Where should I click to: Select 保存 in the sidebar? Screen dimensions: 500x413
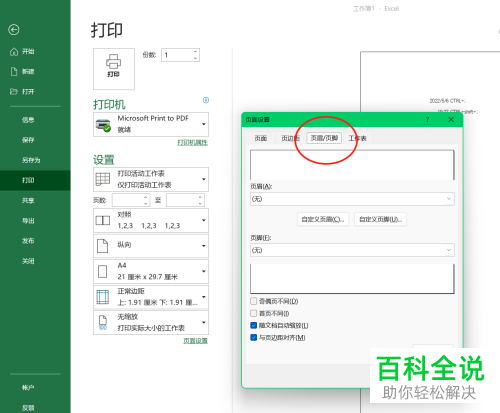[28, 140]
